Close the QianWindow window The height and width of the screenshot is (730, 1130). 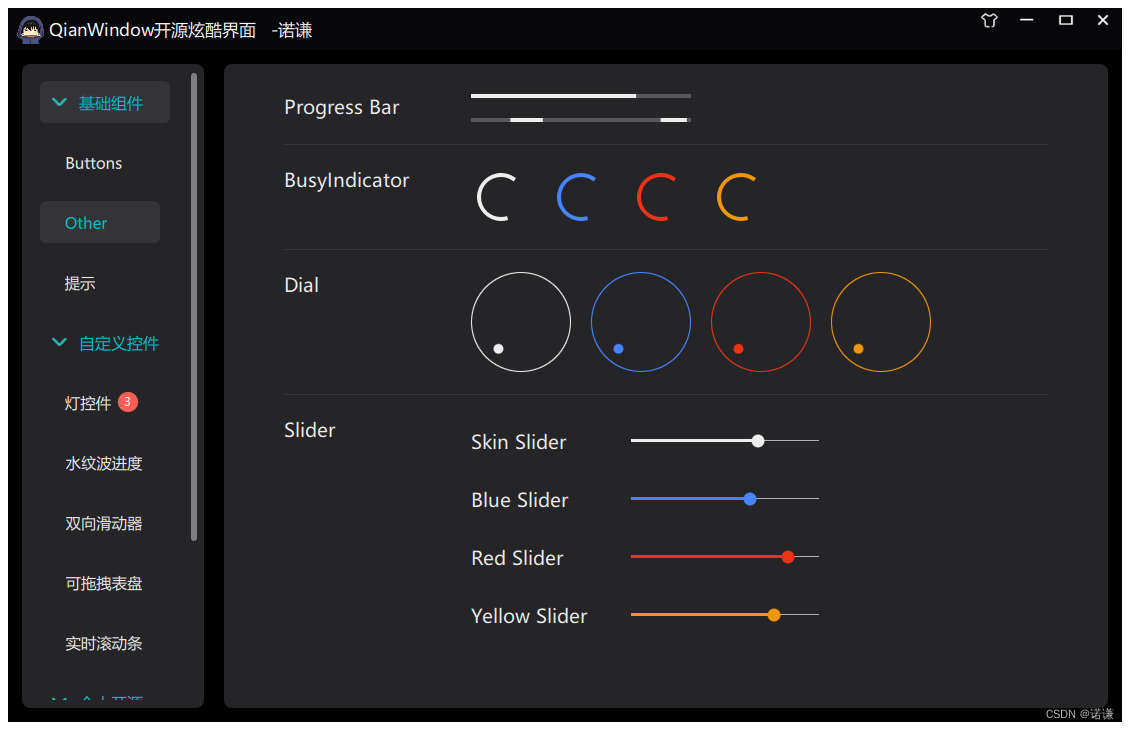(x=1103, y=20)
